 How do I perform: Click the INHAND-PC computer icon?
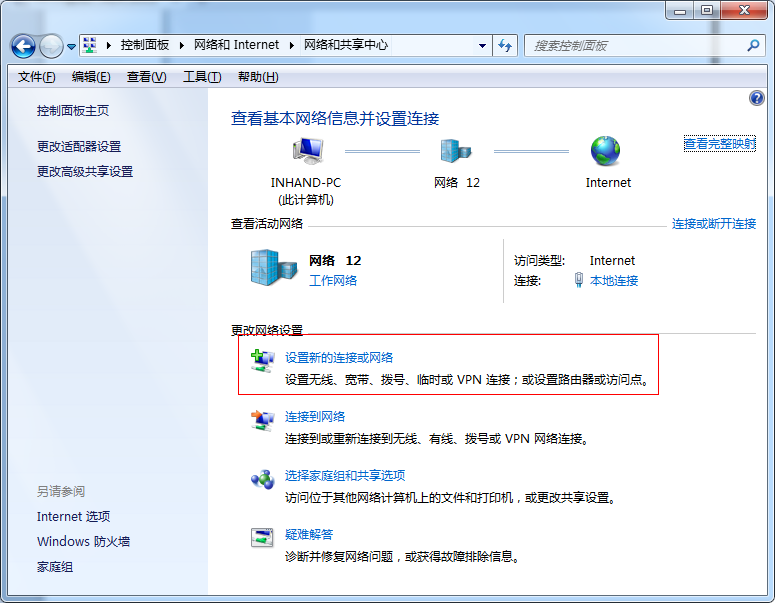pyautogui.click(x=308, y=152)
